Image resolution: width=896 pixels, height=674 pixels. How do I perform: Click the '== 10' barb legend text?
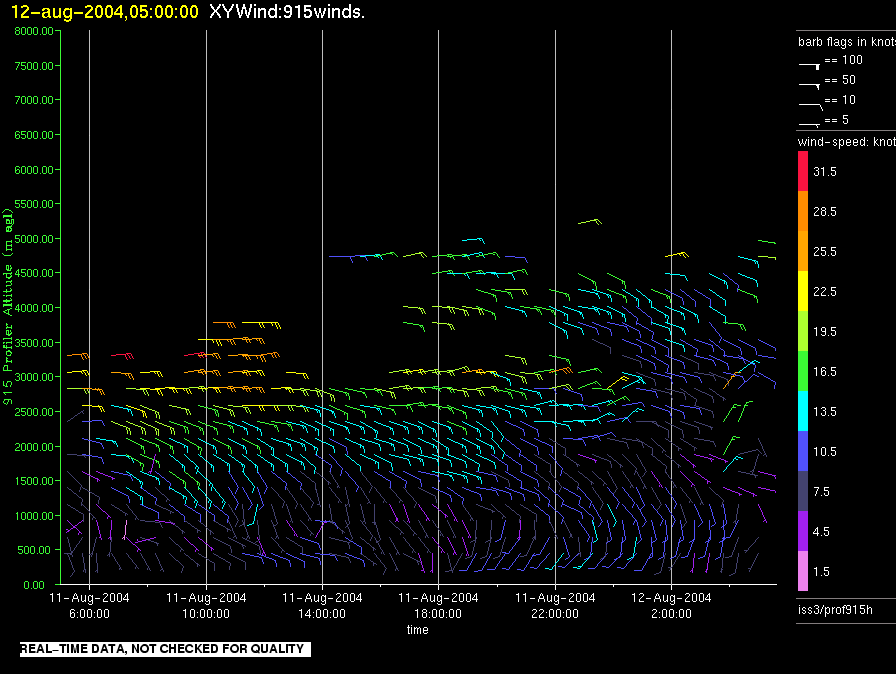click(x=840, y=100)
